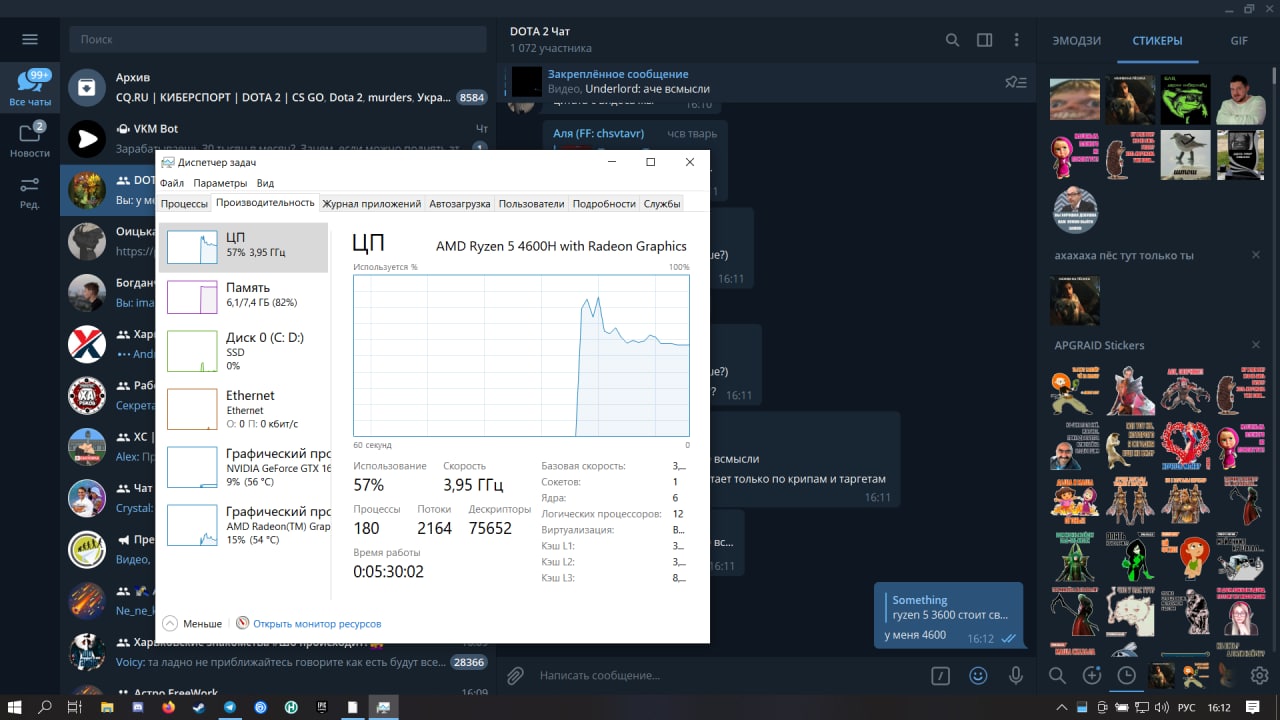Search stickers with the magnifier icon

(x=1057, y=676)
